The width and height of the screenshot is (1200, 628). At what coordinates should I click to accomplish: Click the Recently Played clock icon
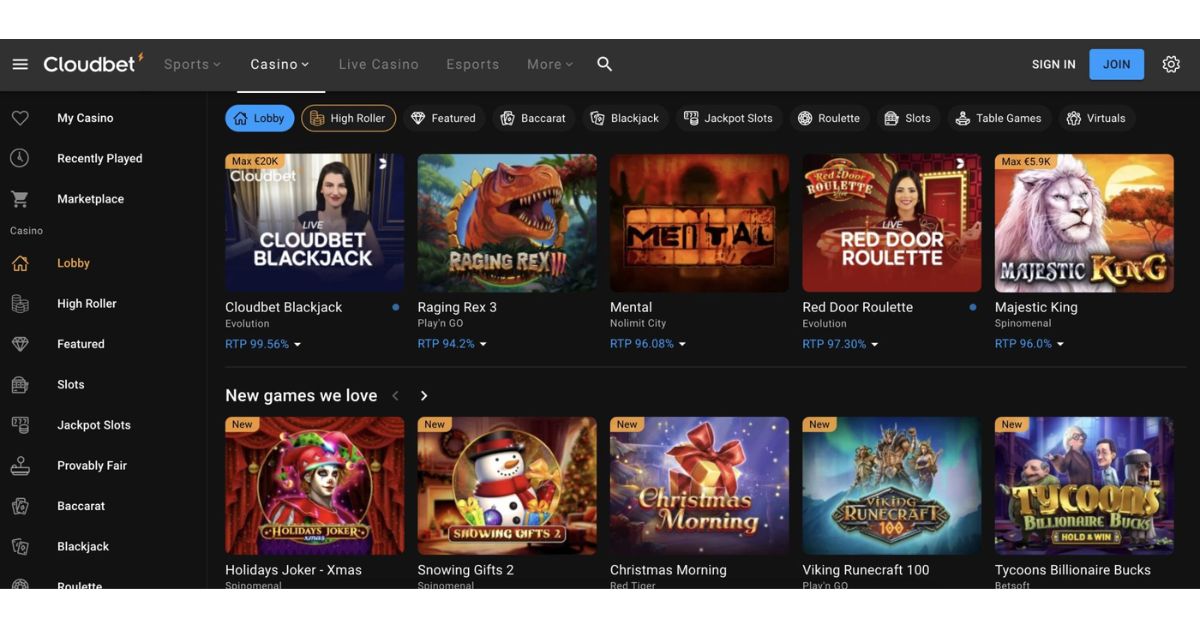(20, 158)
